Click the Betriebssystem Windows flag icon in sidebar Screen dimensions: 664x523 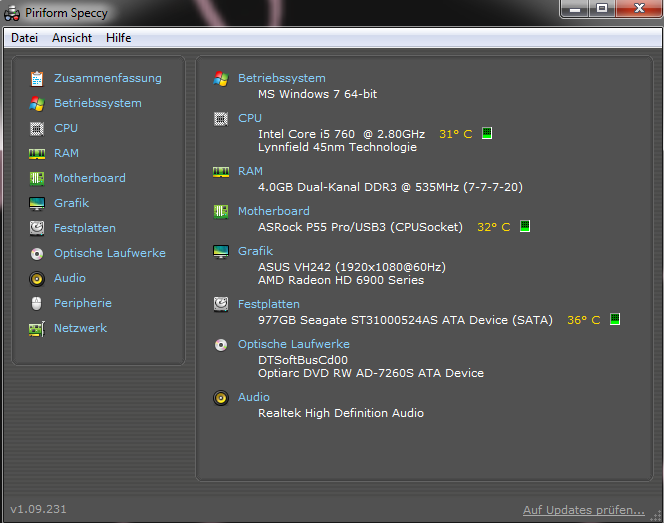pyautogui.click(x=37, y=103)
